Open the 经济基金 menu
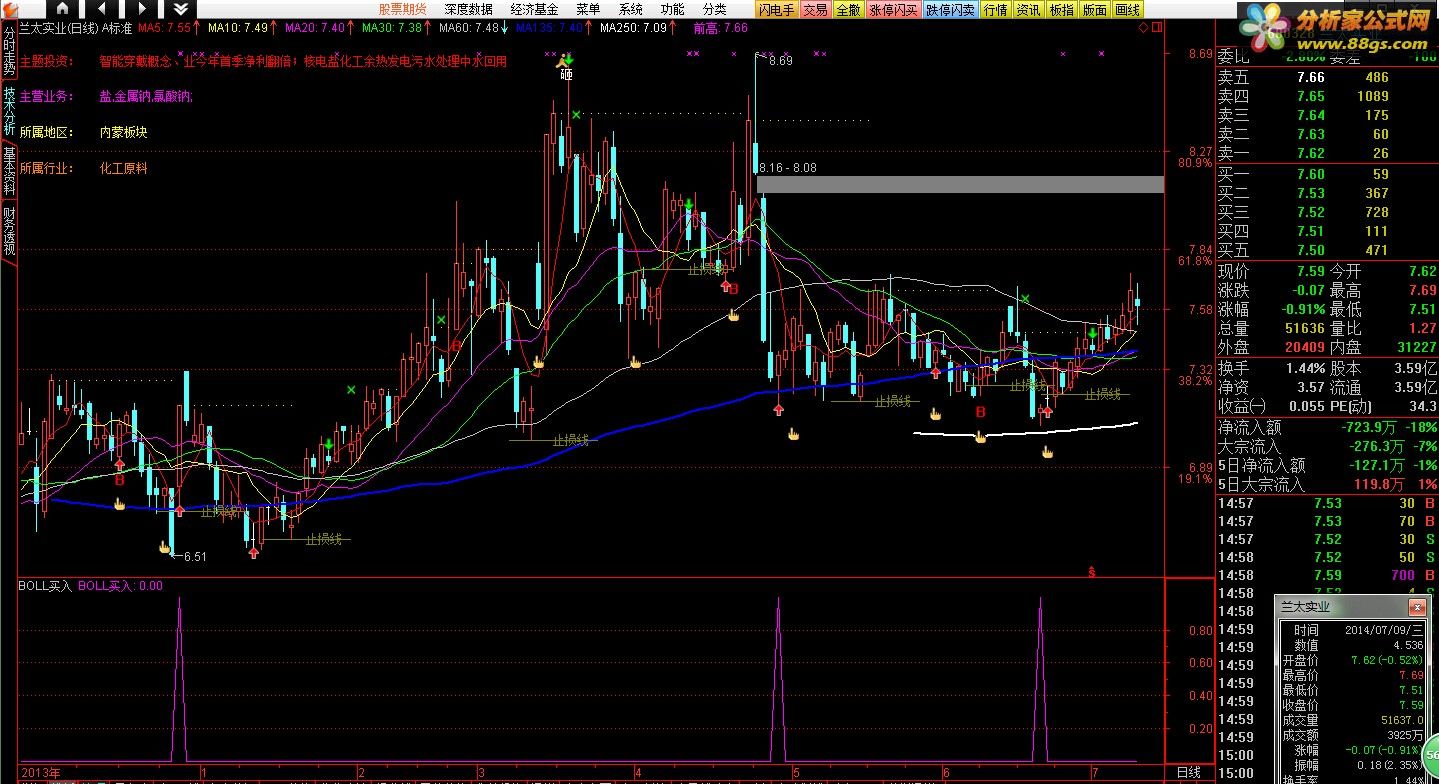 pyautogui.click(x=535, y=9)
